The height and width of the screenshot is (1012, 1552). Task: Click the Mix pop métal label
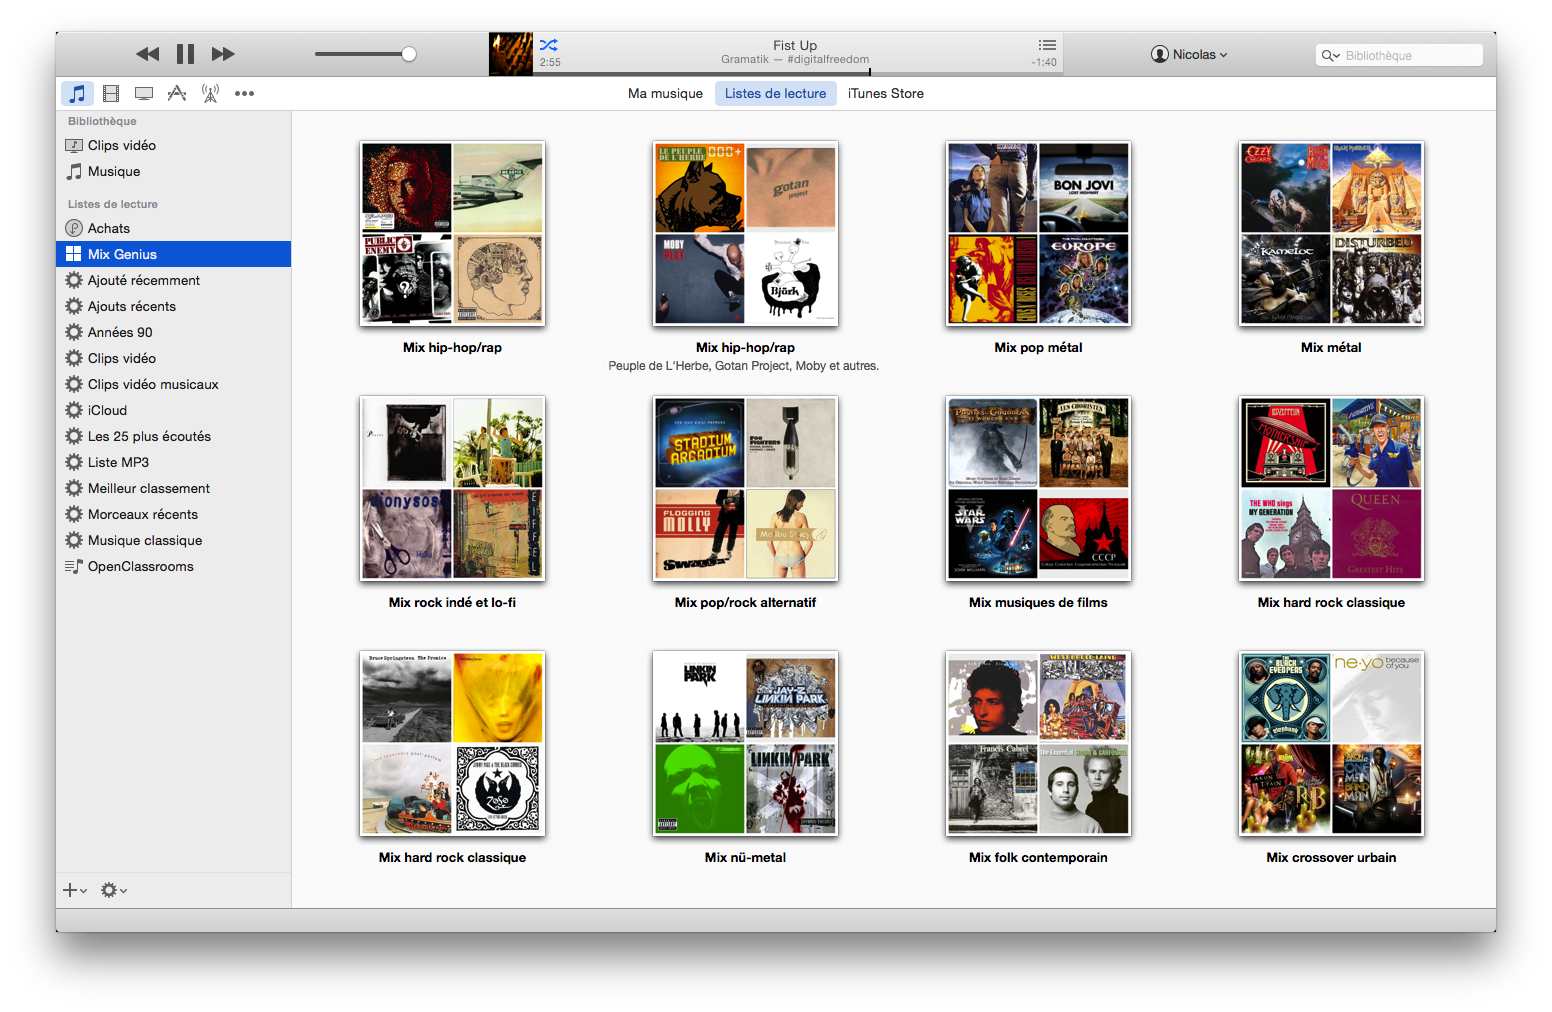pyautogui.click(x=1038, y=348)
